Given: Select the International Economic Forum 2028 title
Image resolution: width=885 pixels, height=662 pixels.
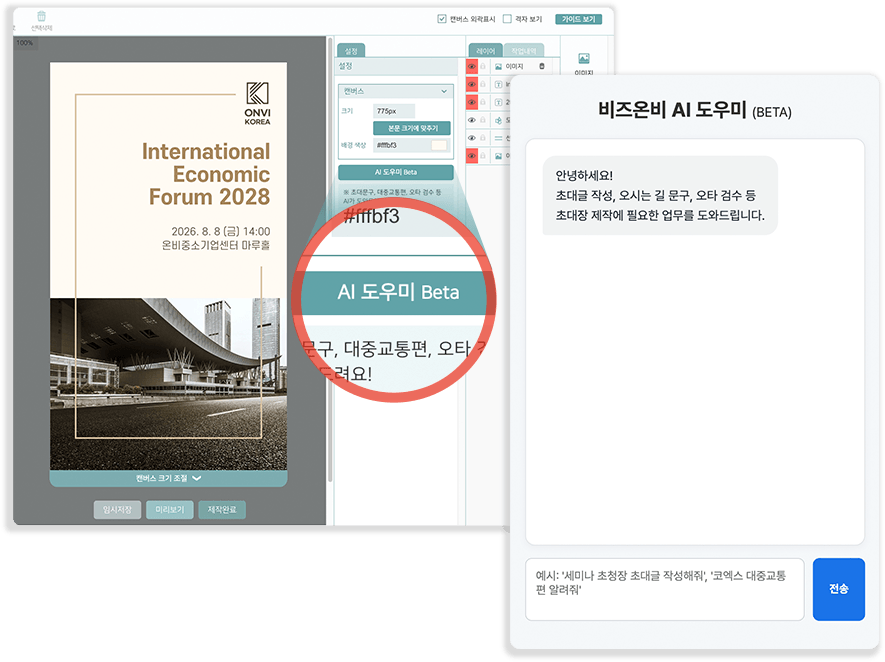Looking at the screenshot, I should point(206,174).
